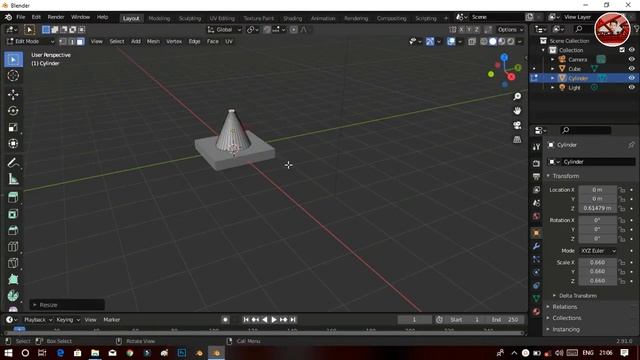Expand the Cube tree item
Screen dimensions: 640x360
[553, 69]
